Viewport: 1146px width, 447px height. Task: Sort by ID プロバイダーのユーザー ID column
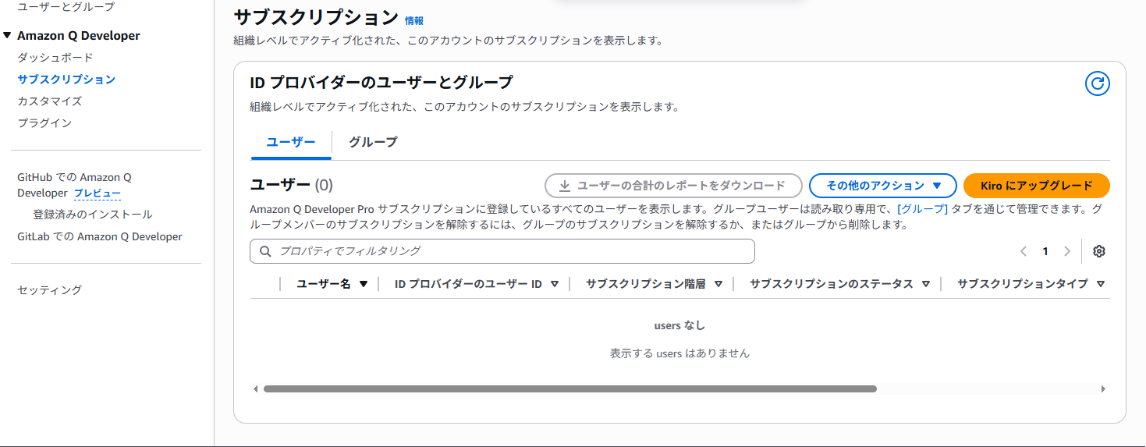pos(554,284)
